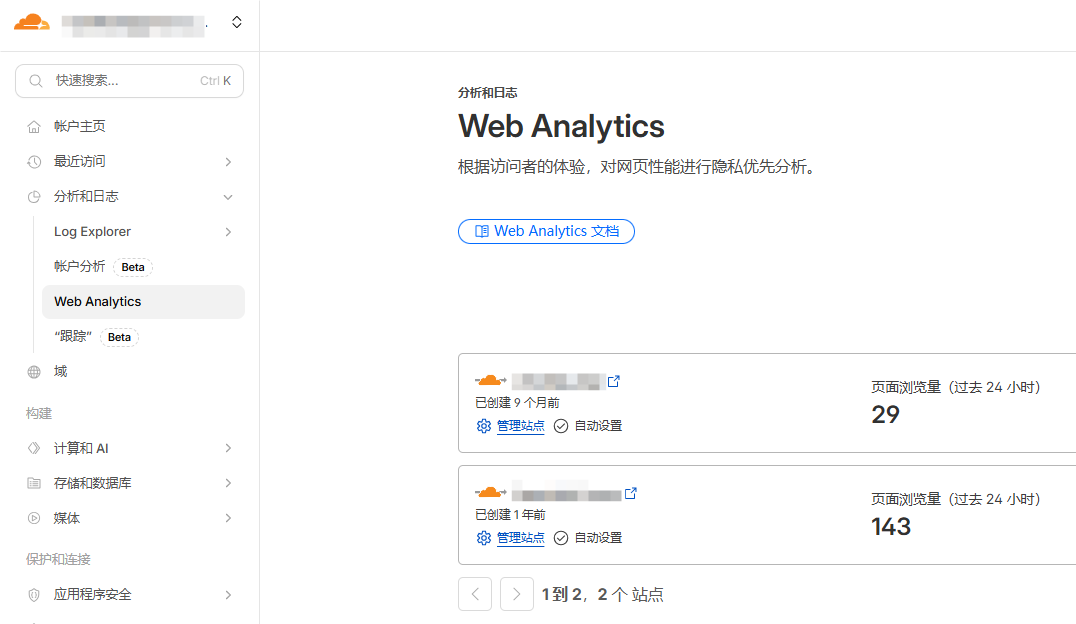
Task: Expand the 最近访问 chevron
Action: tap(228, 162)
